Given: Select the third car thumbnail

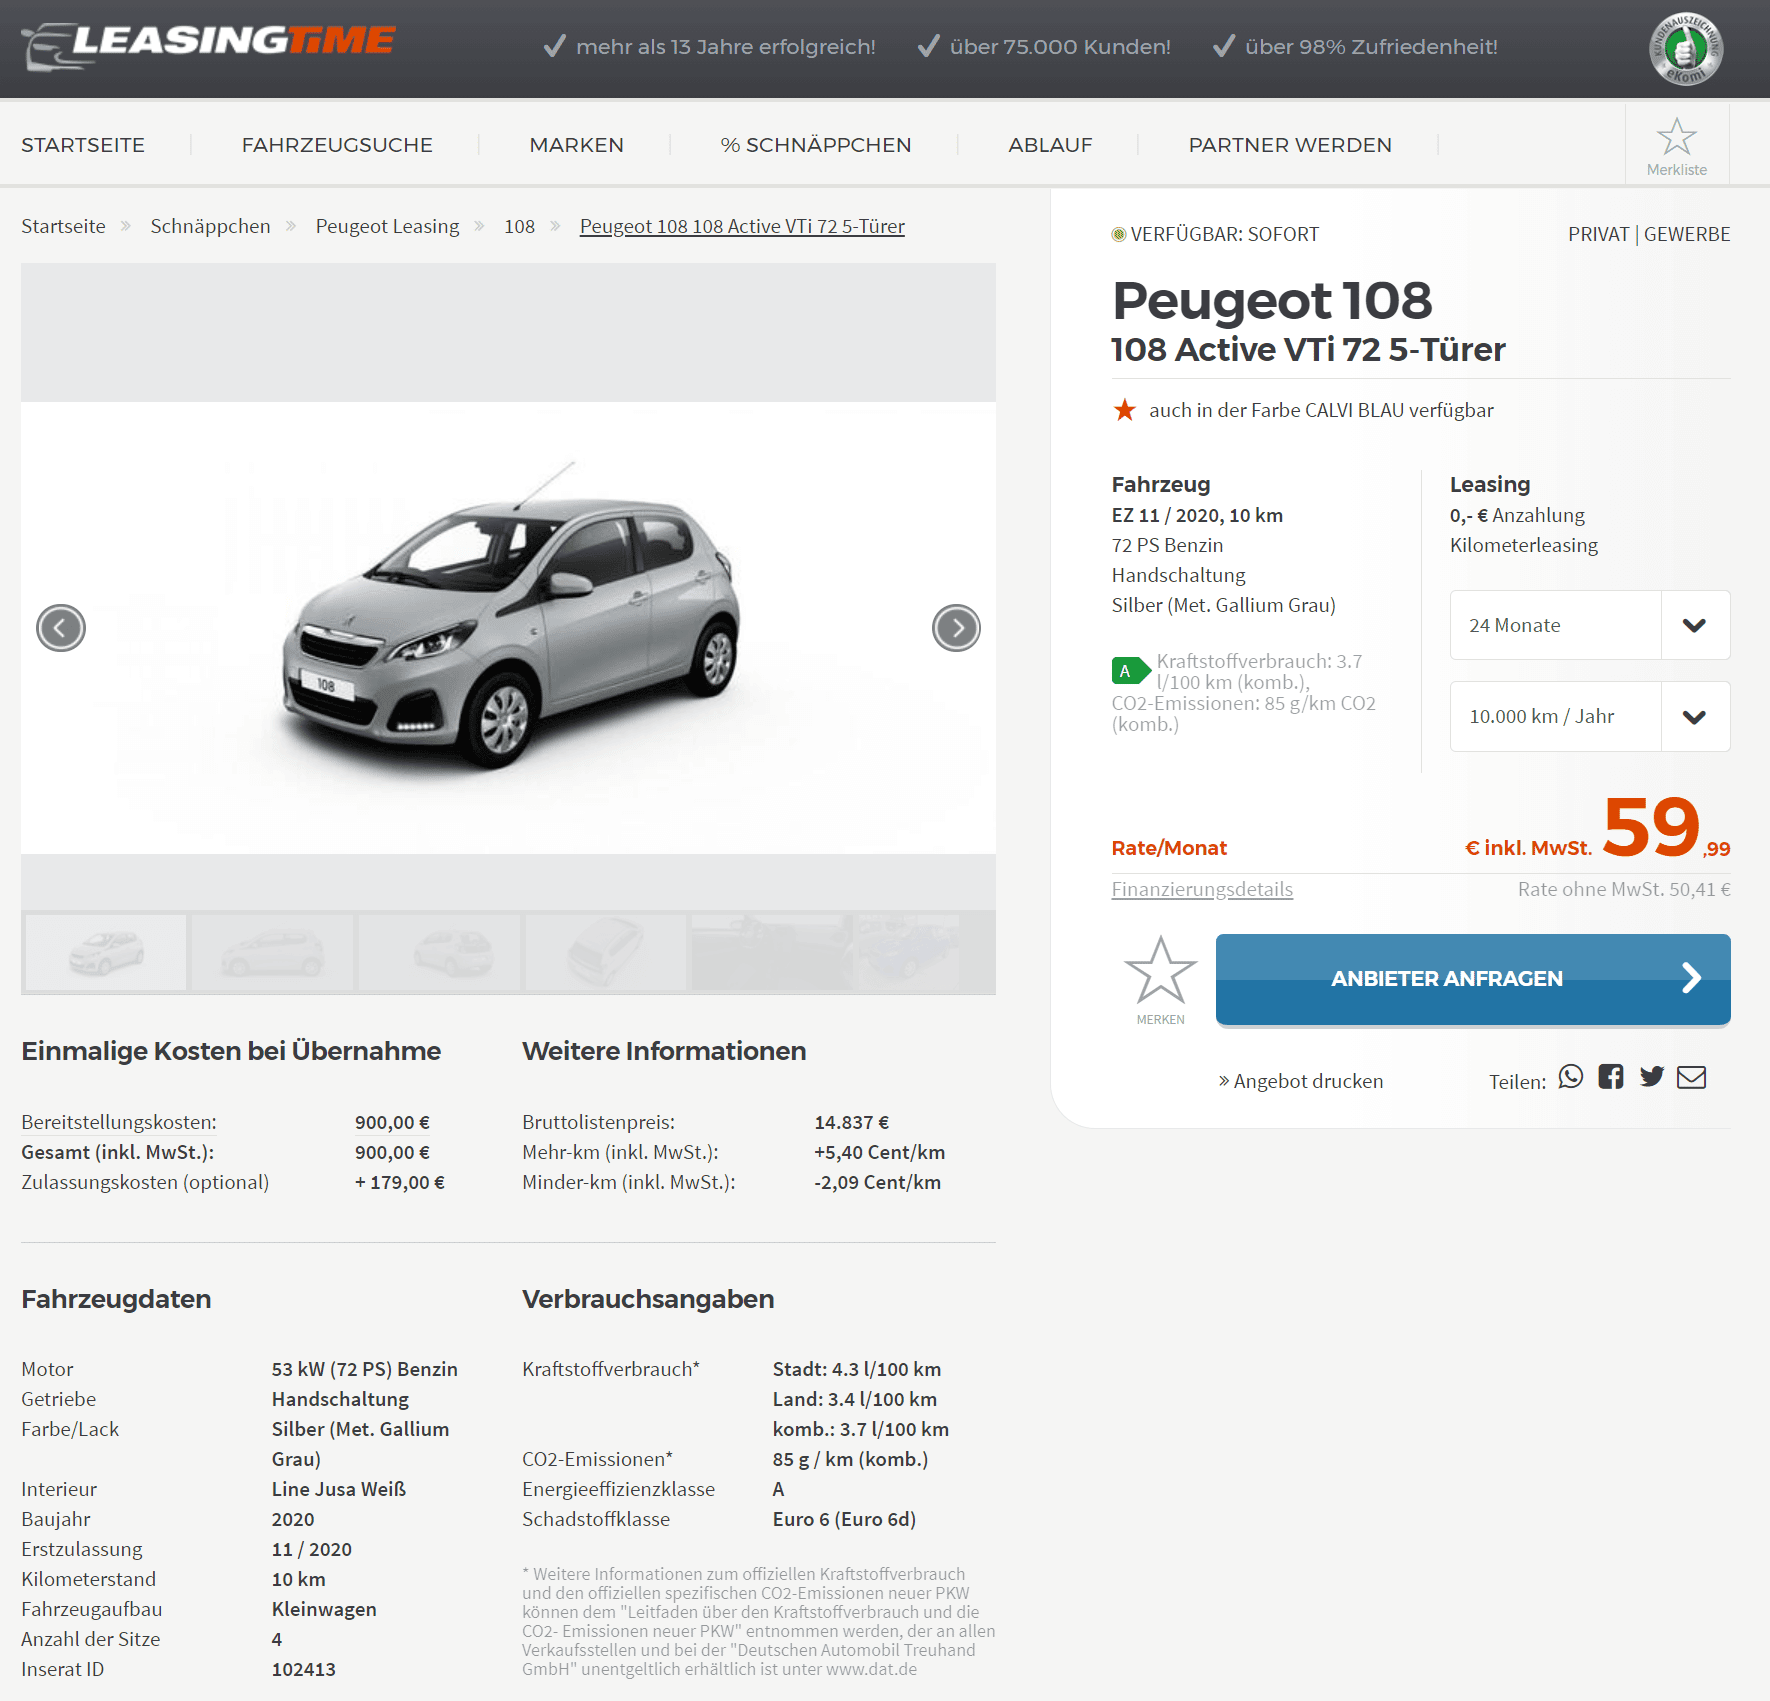Looking at the screenshot, I should click(x=439, y=952).
